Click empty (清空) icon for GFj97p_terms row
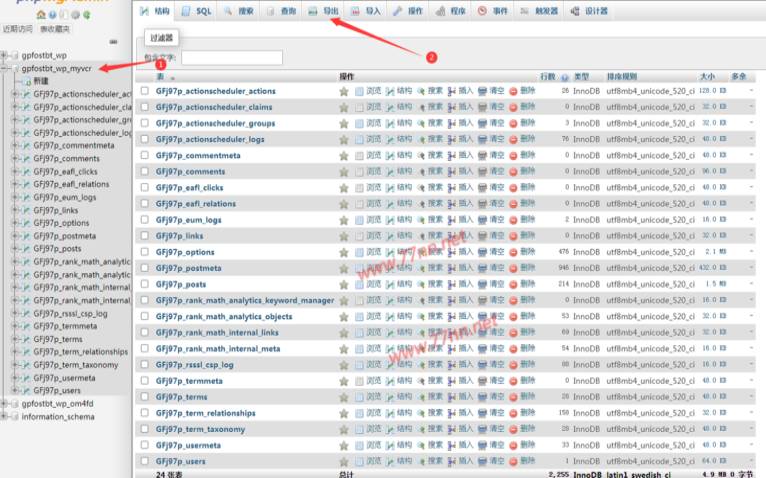Screen dimensions: 766x478 (482, 397)
